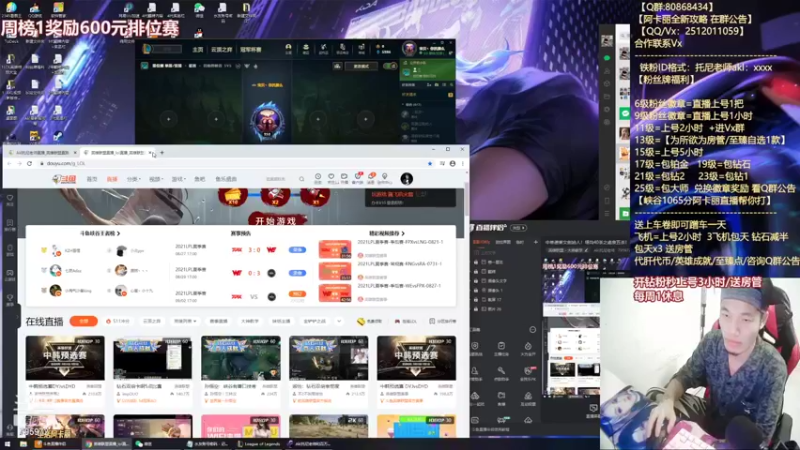Toggle lock on the 图片 source row
This screenshot has width=800, height=450.
[476, 309]
